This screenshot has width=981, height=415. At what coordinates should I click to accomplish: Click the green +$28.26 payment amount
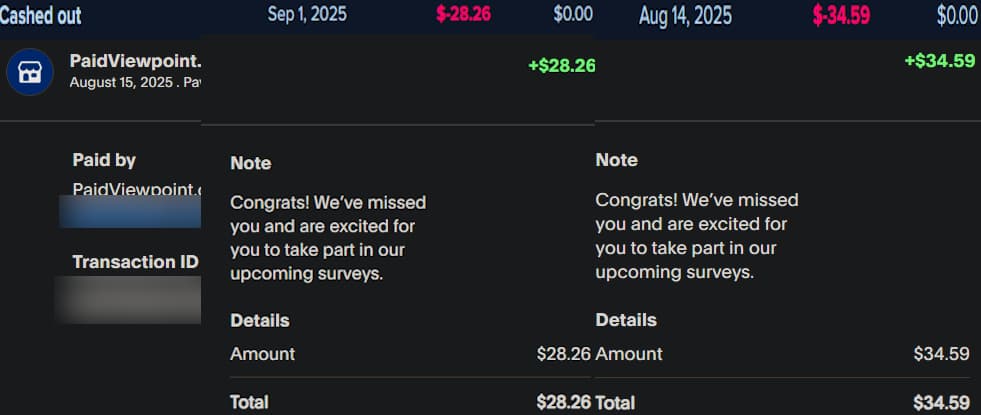561,67
